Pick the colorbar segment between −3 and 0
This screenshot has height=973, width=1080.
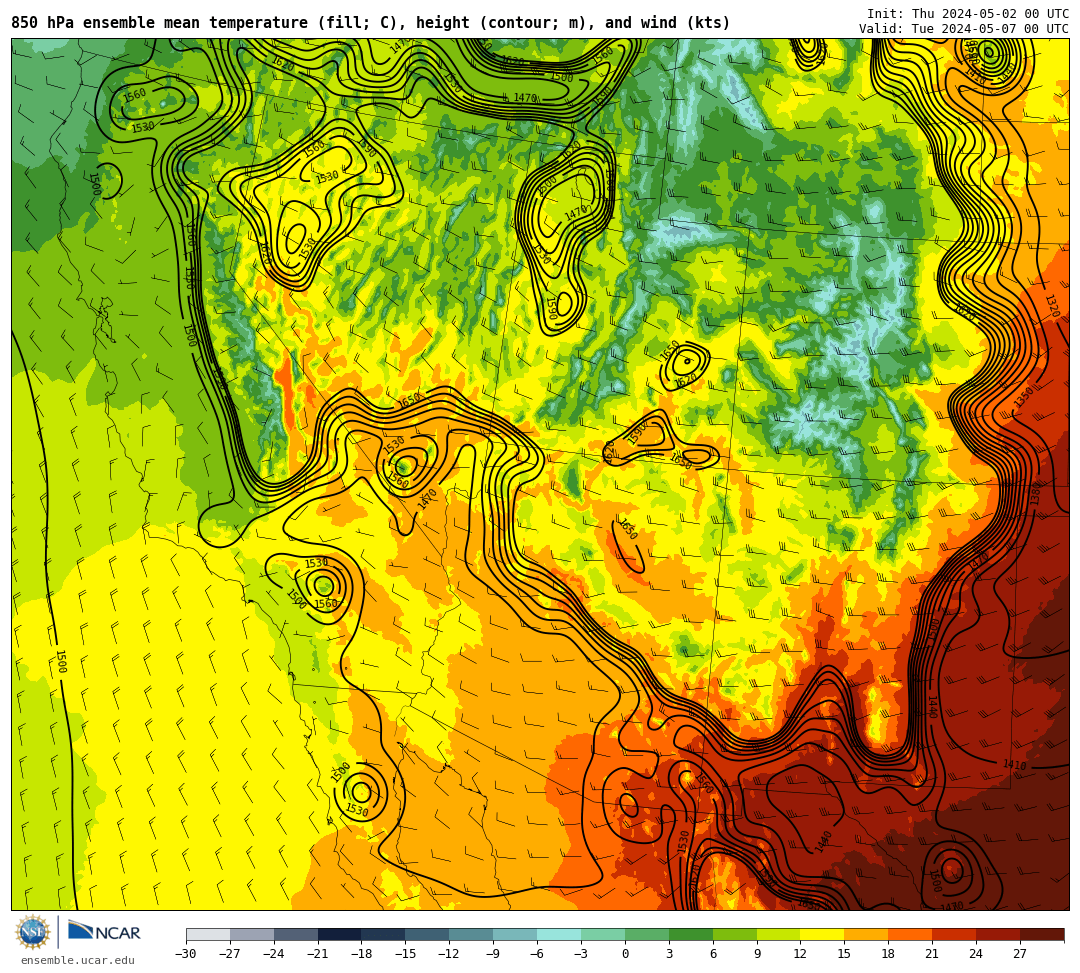click(x=603, y=934)
